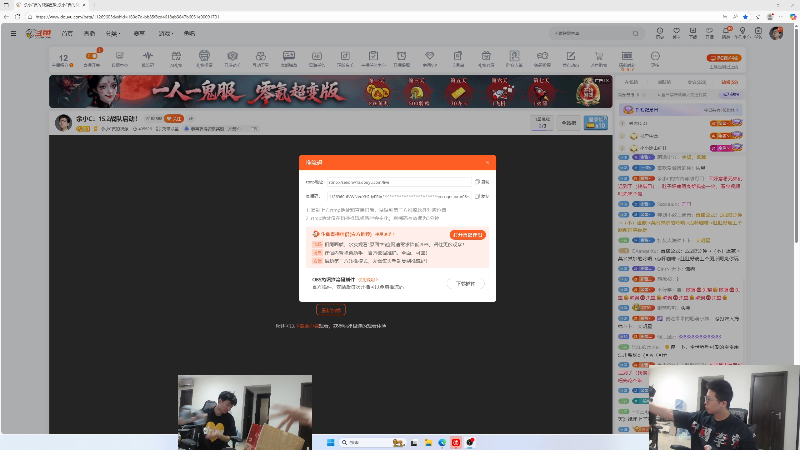Viewport: 800px width, 450px height.
Task: Open the hamburger menu beside the Douyu logo
Action: [13, 34]
